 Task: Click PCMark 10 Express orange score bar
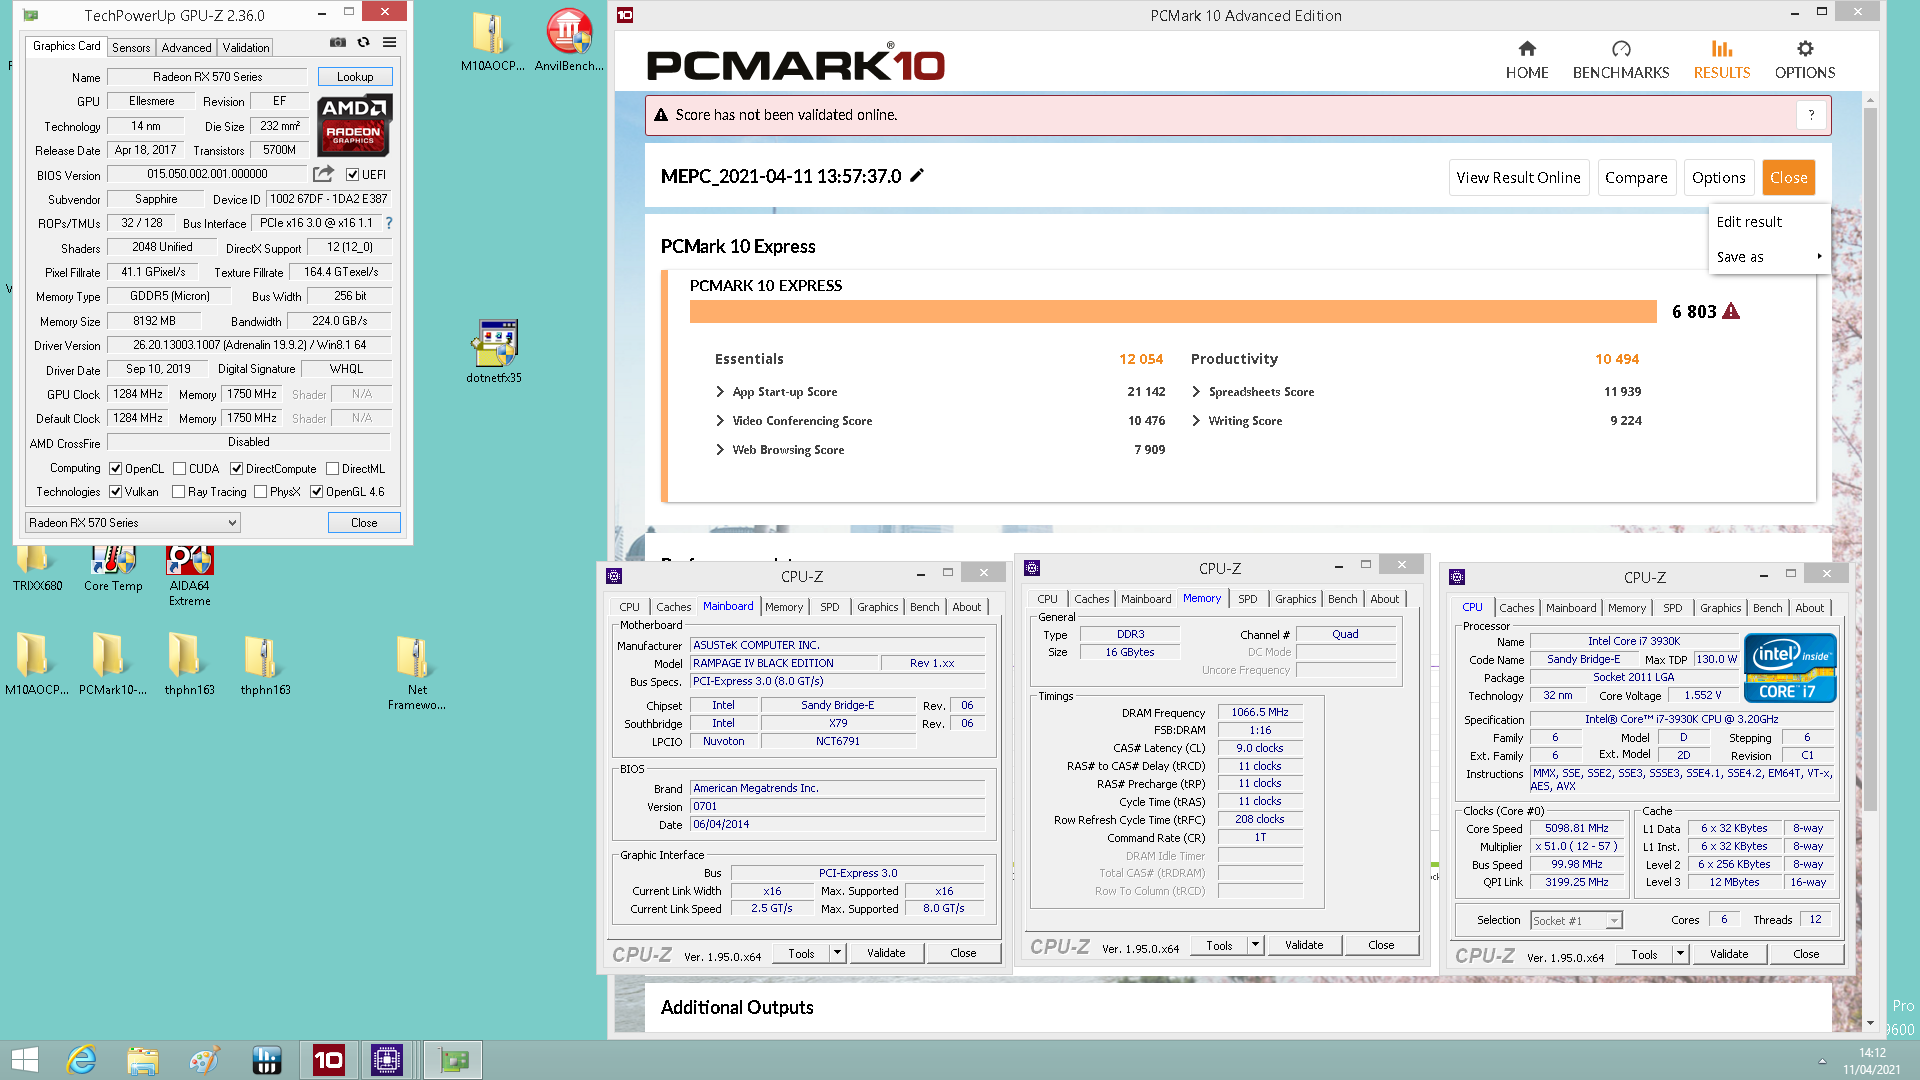coord(1173,312)
